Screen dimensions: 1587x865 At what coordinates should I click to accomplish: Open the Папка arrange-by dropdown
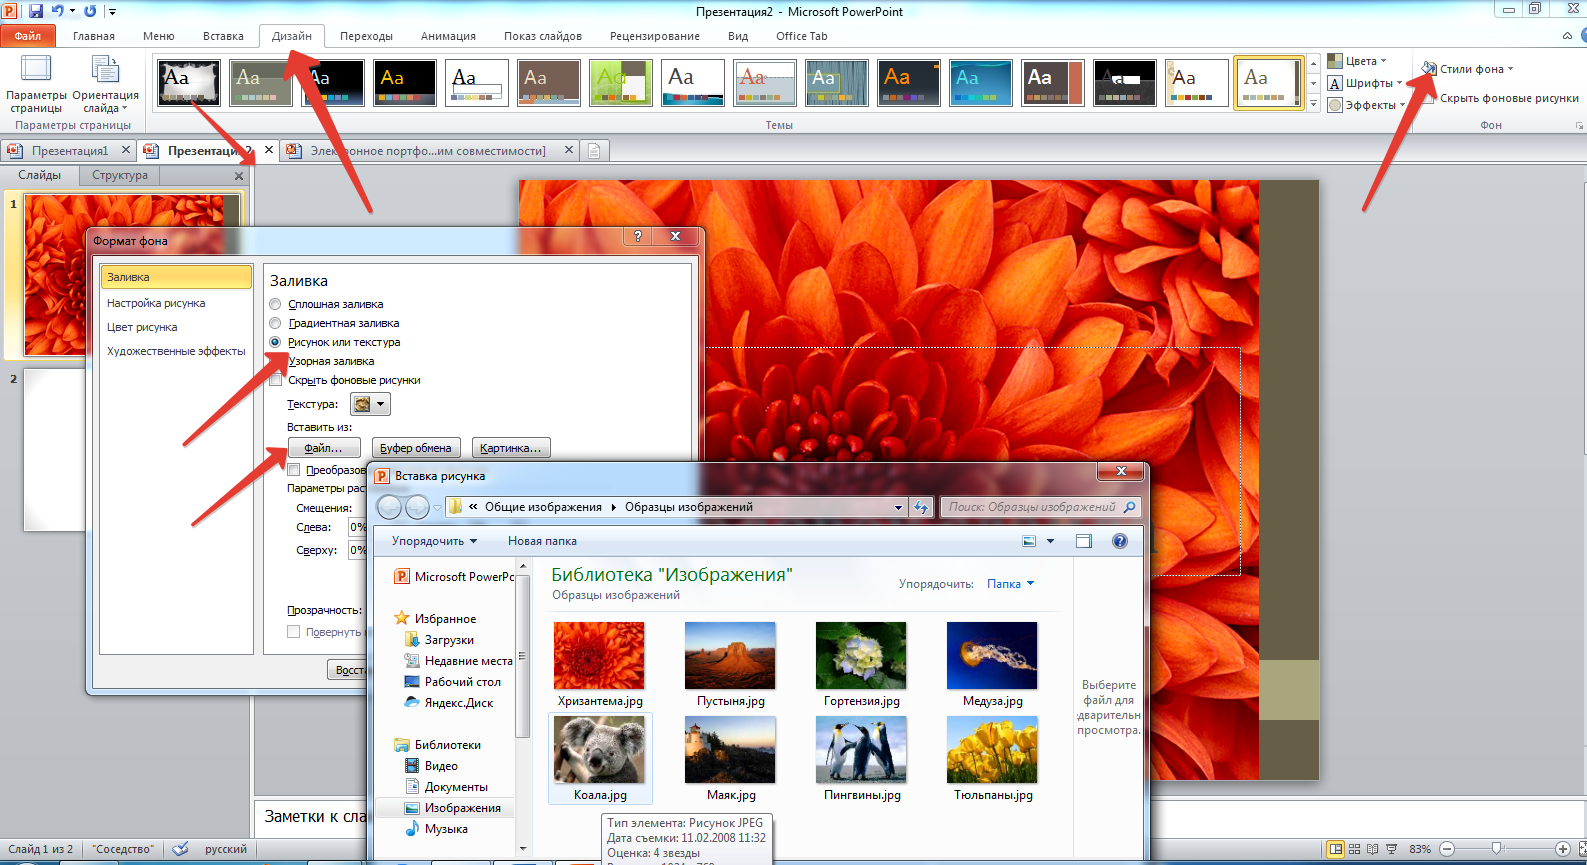click(1010, 584)
